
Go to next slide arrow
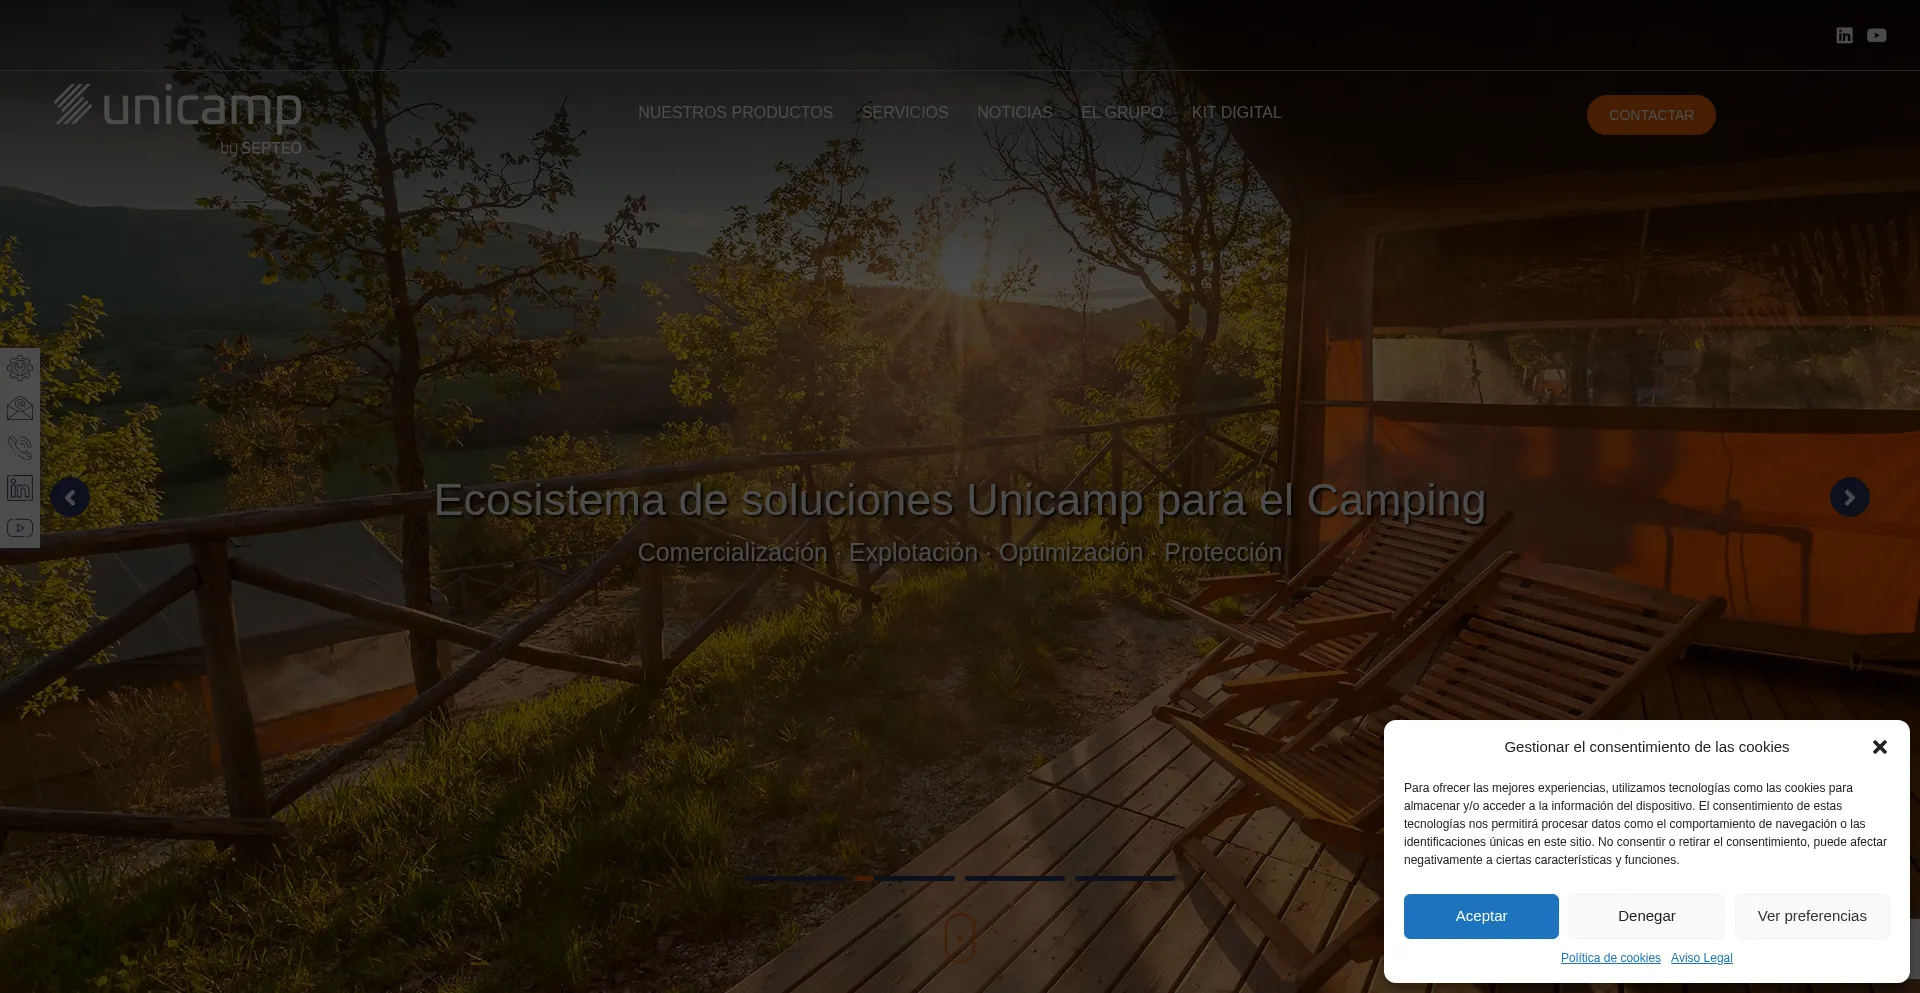click(1849, 497)
